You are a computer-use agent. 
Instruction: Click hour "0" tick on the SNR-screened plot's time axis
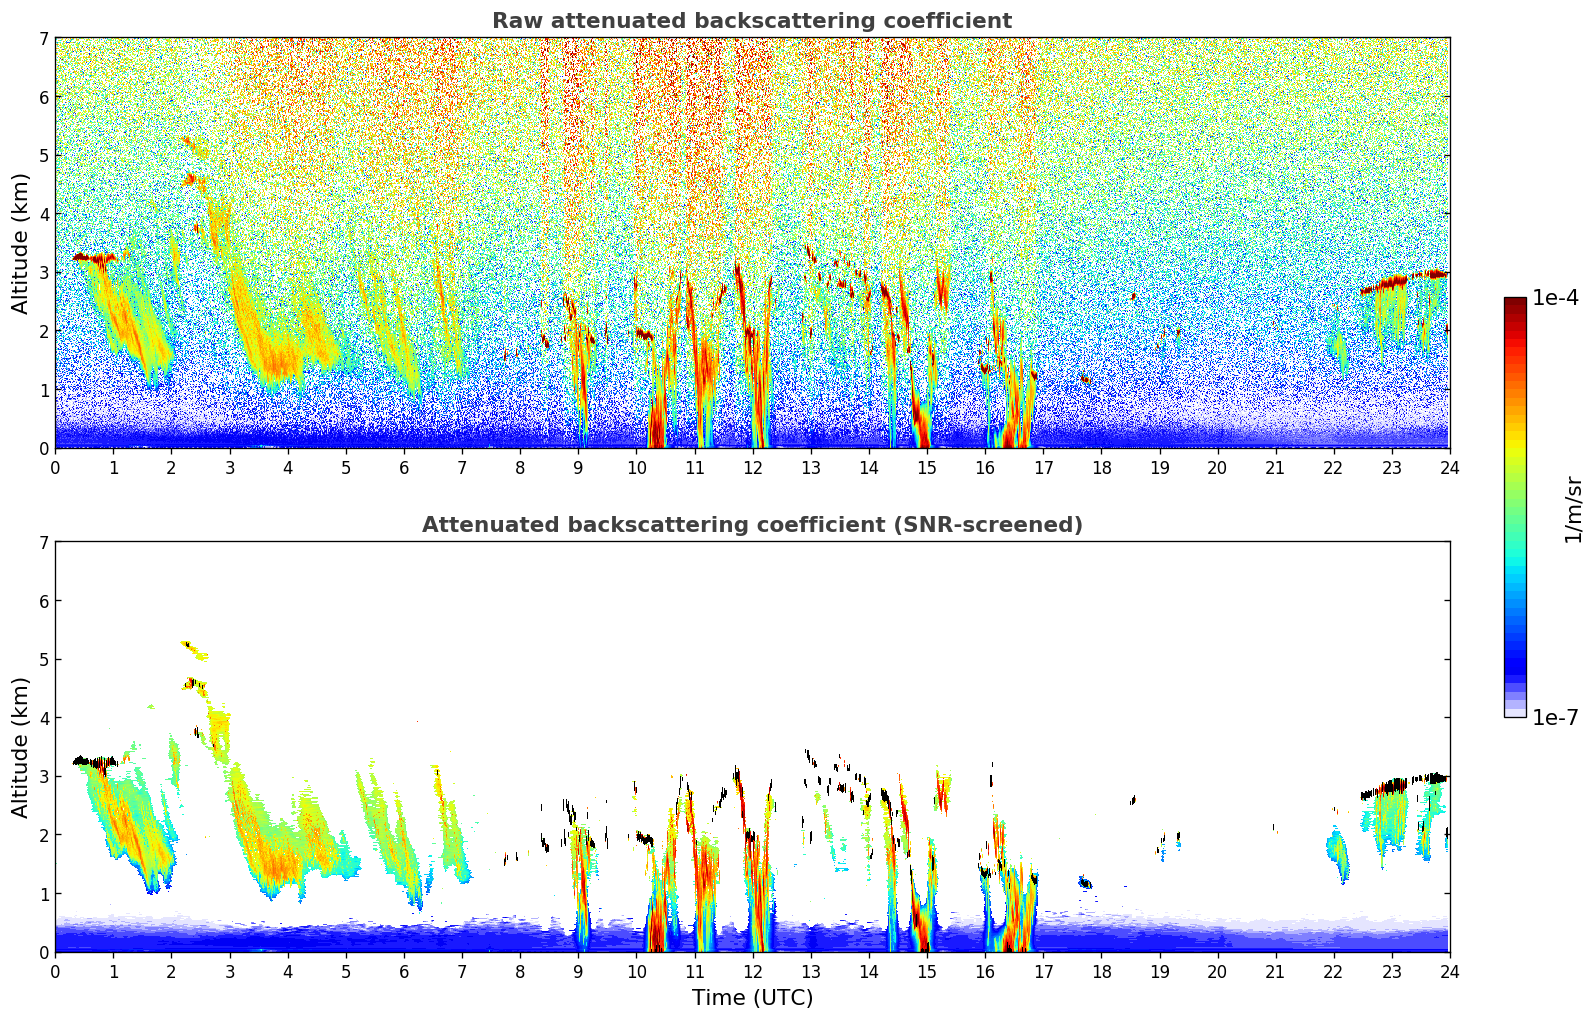coord(55,971)
